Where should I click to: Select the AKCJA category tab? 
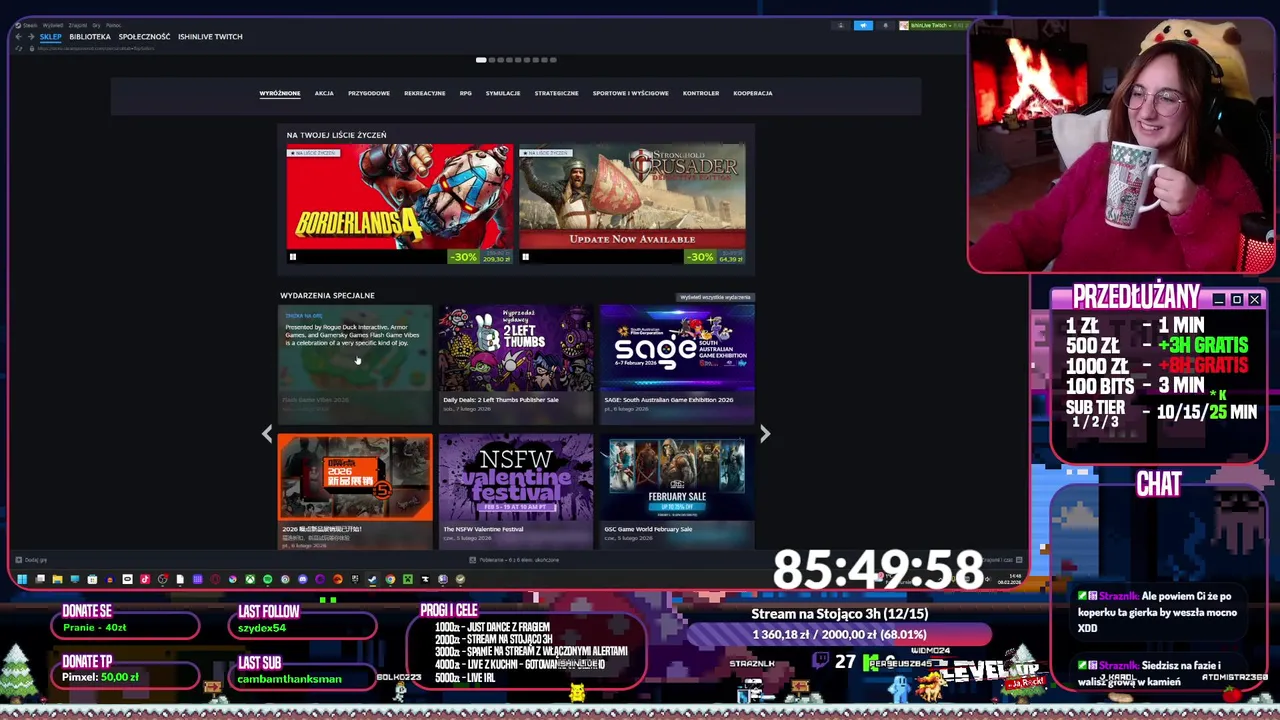coord(324,93)
